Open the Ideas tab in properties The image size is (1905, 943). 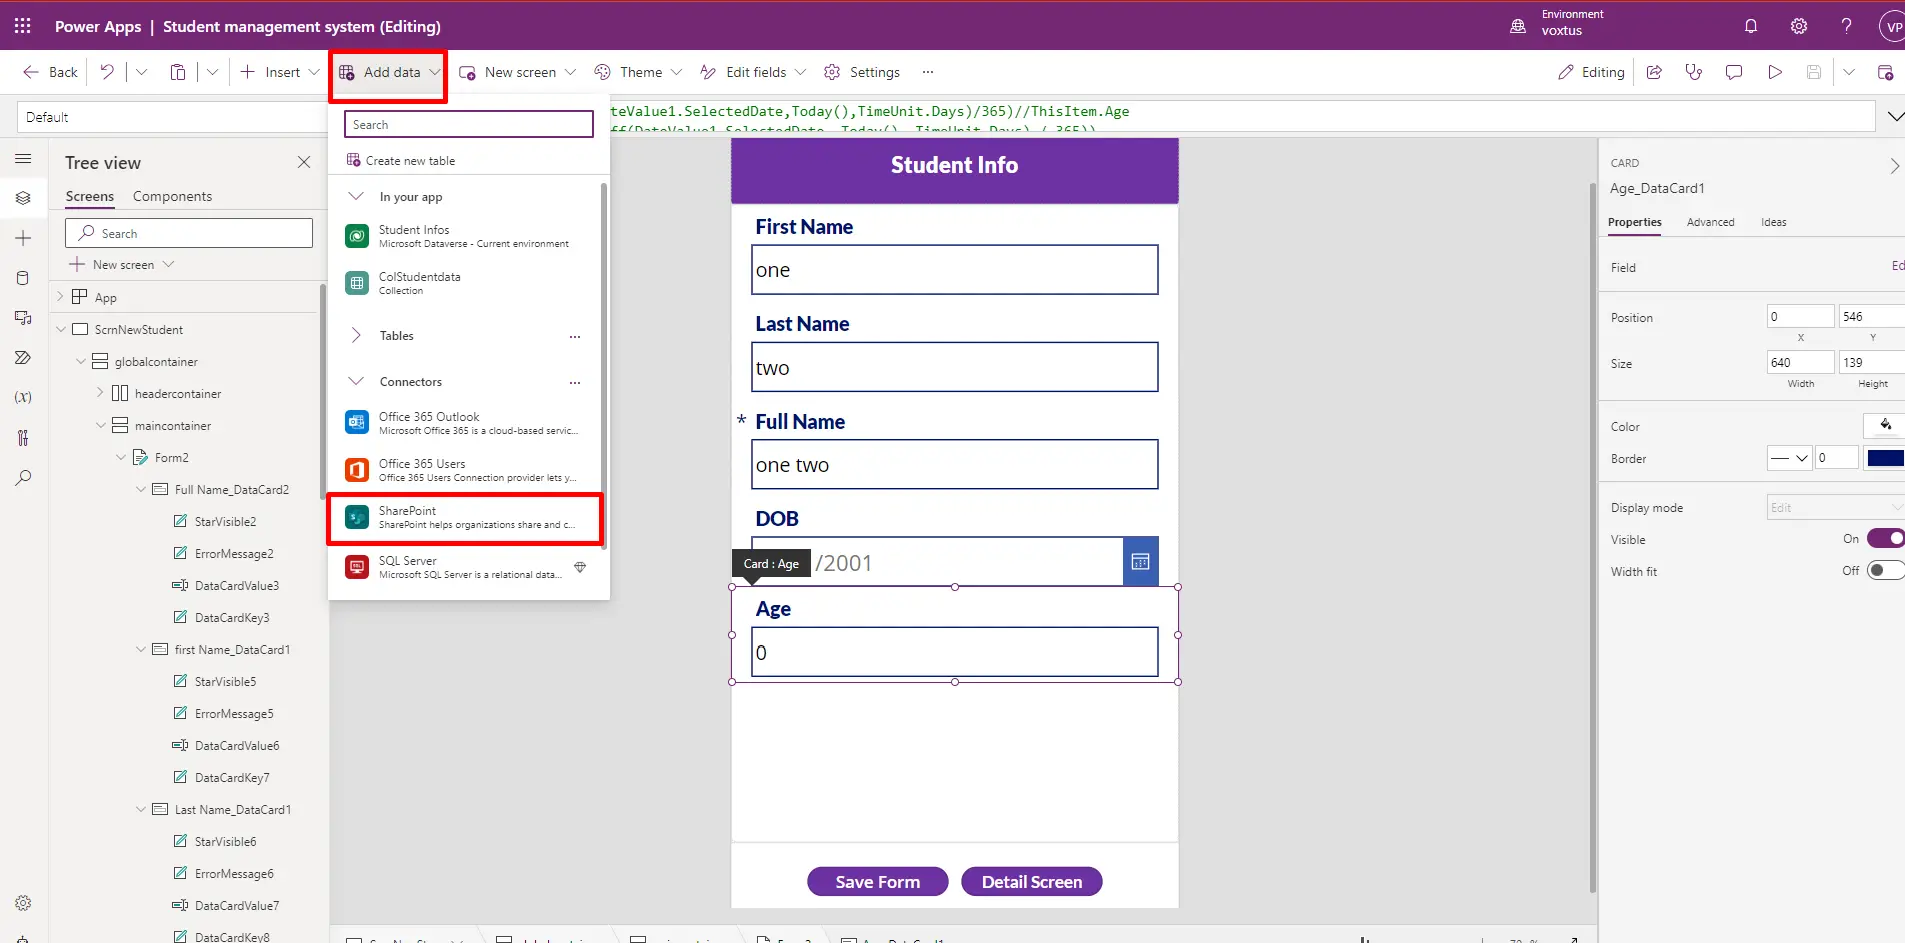pos(1773,222)
